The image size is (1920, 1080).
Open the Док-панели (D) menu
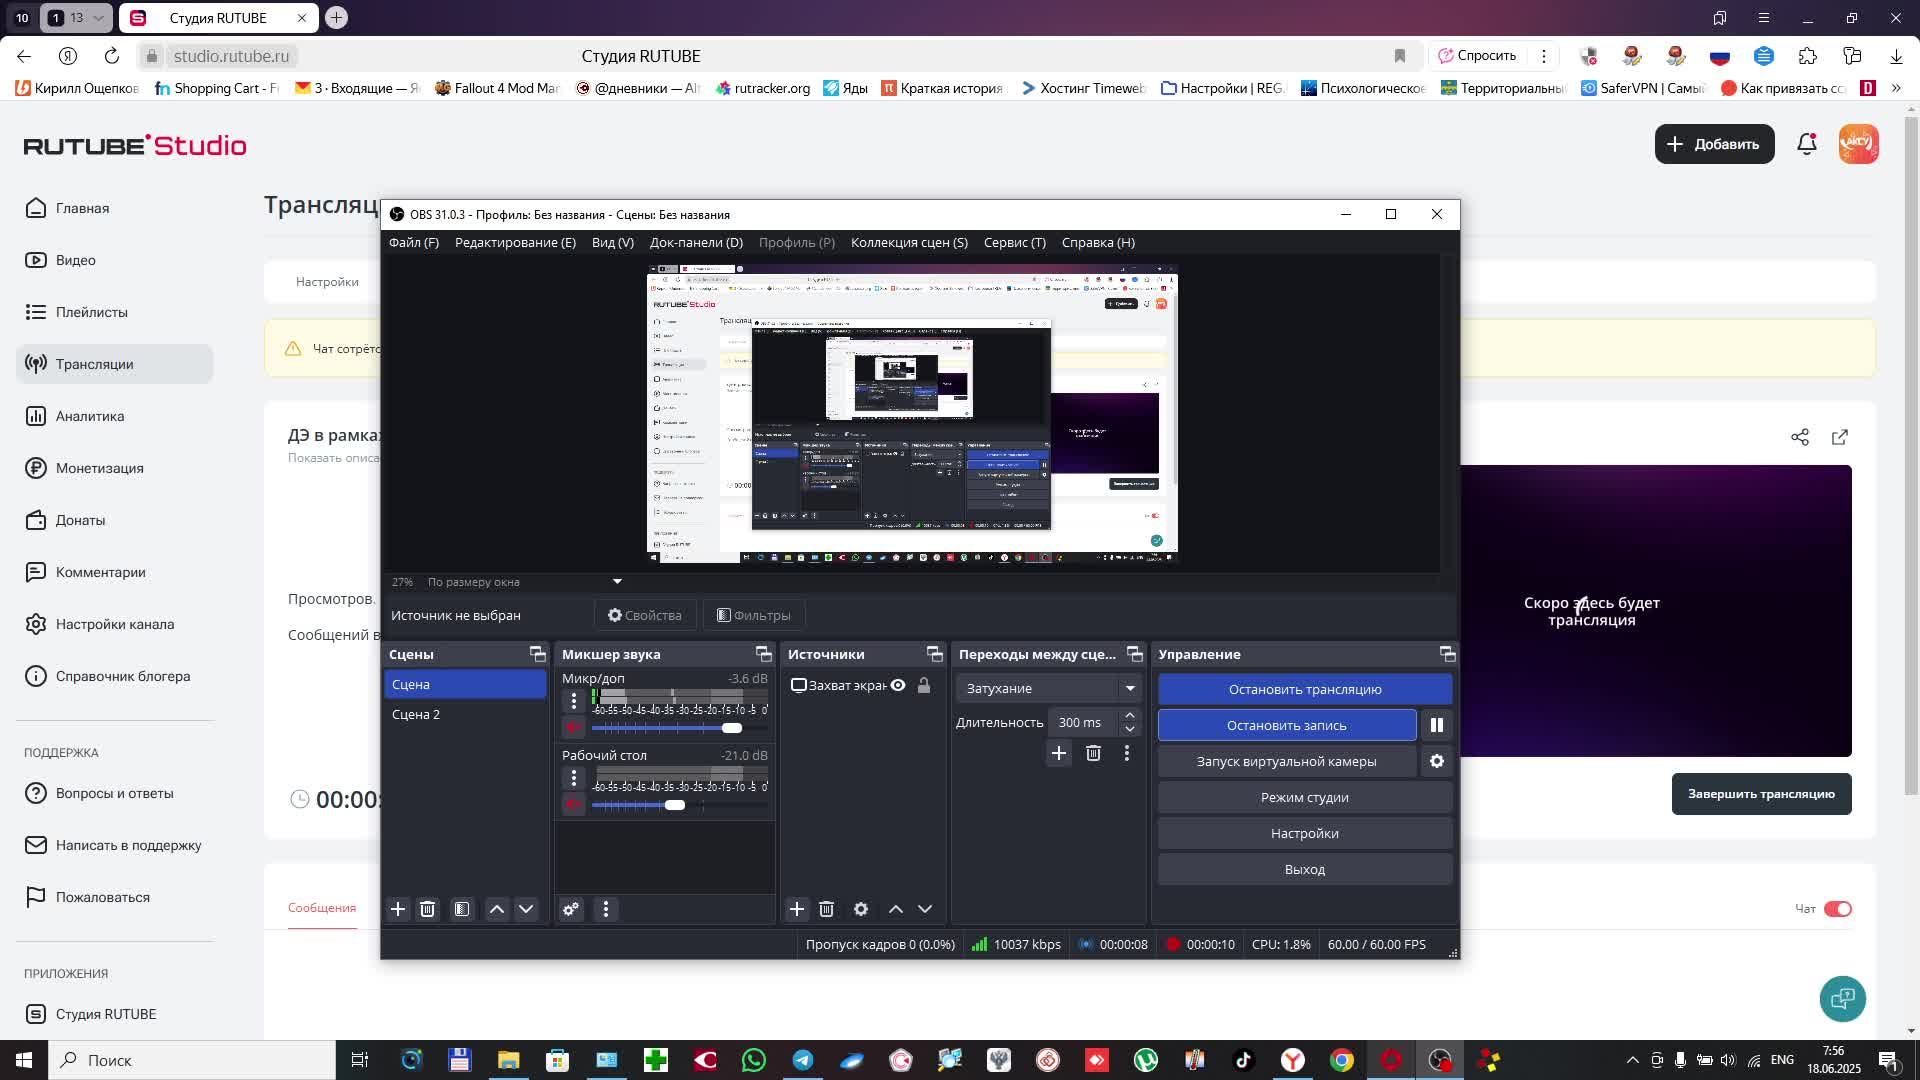tap(696, 242)
